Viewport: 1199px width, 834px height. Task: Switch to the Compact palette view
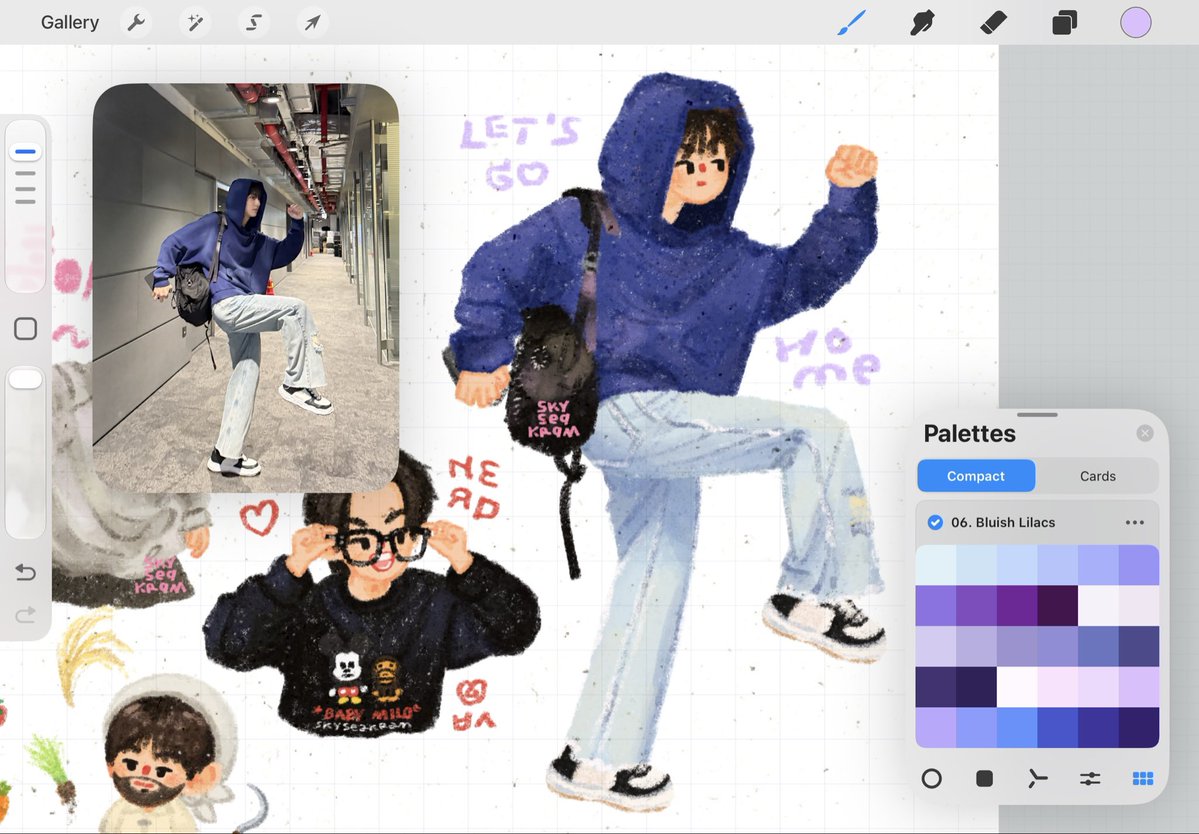(x=976, y=476)
